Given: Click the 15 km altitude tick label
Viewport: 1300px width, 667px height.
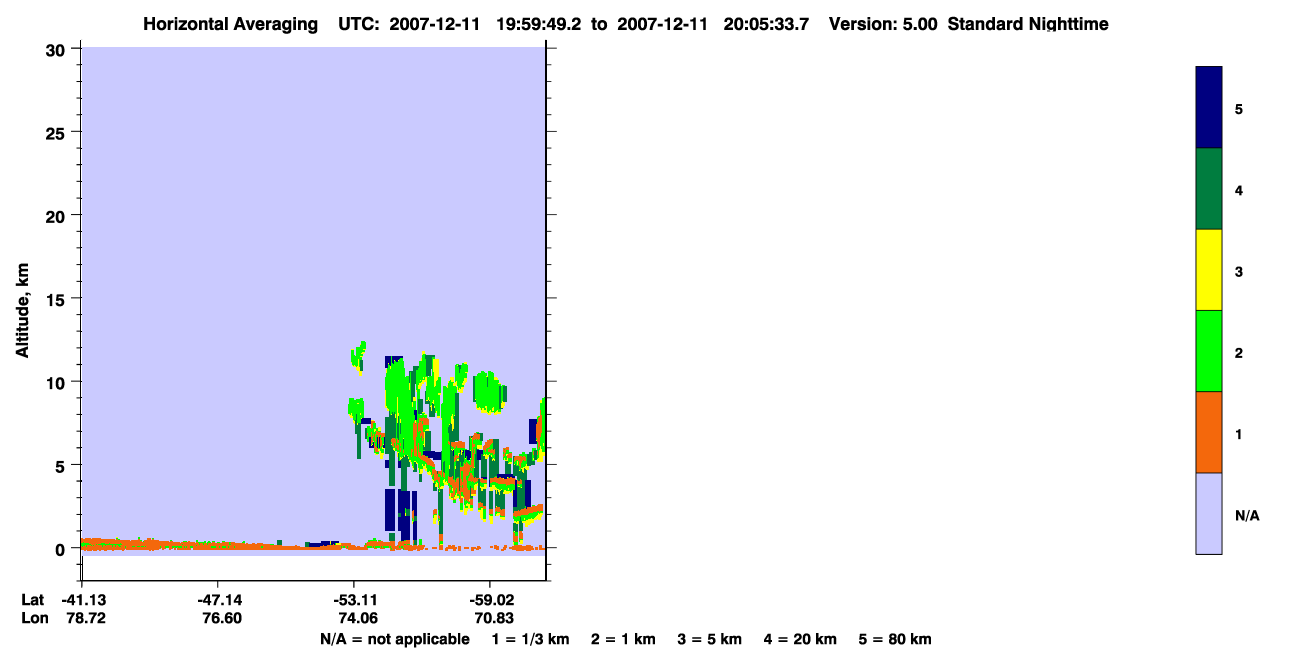Looking at the screenshot, I should [58, 299].
